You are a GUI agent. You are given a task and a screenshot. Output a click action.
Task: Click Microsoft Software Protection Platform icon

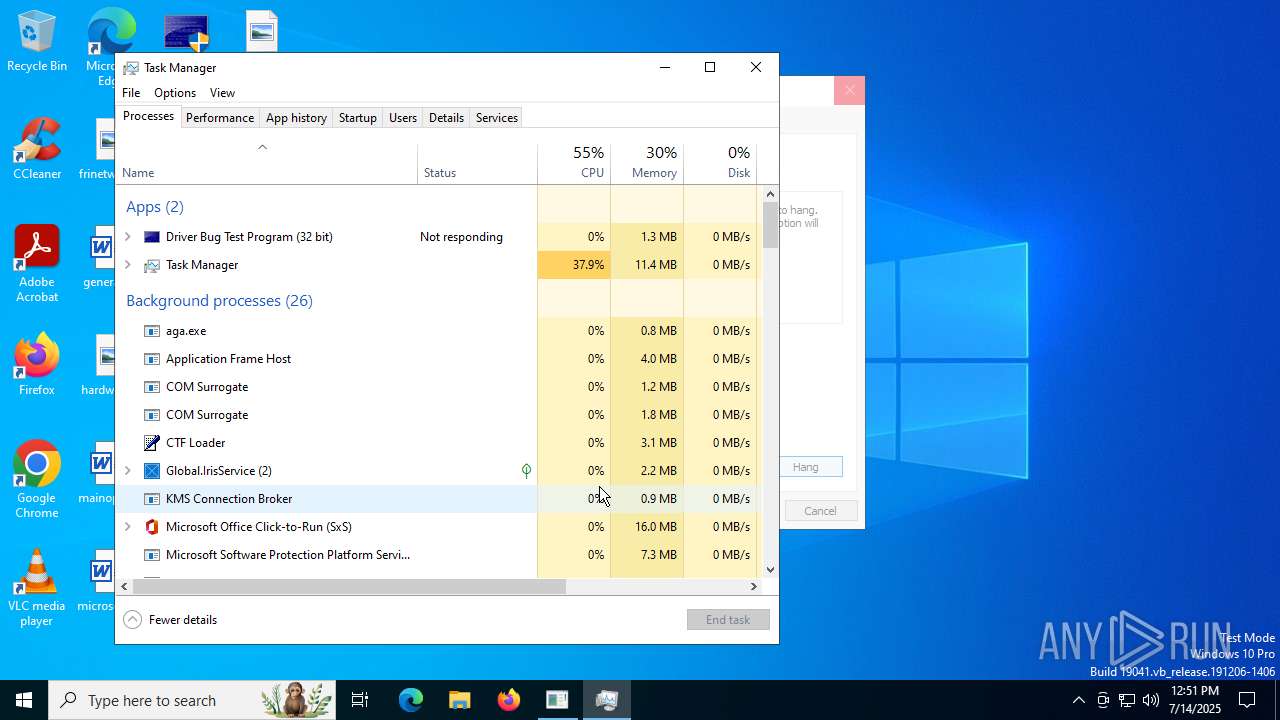click(152, 555)
